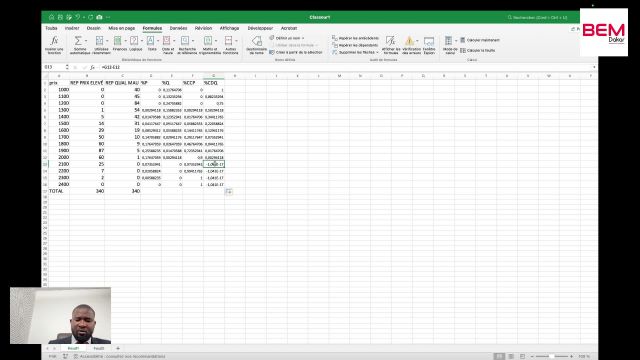Switch to the normal view in the status bar
Screen dimensions: 640x360
(x=499, y=356)
